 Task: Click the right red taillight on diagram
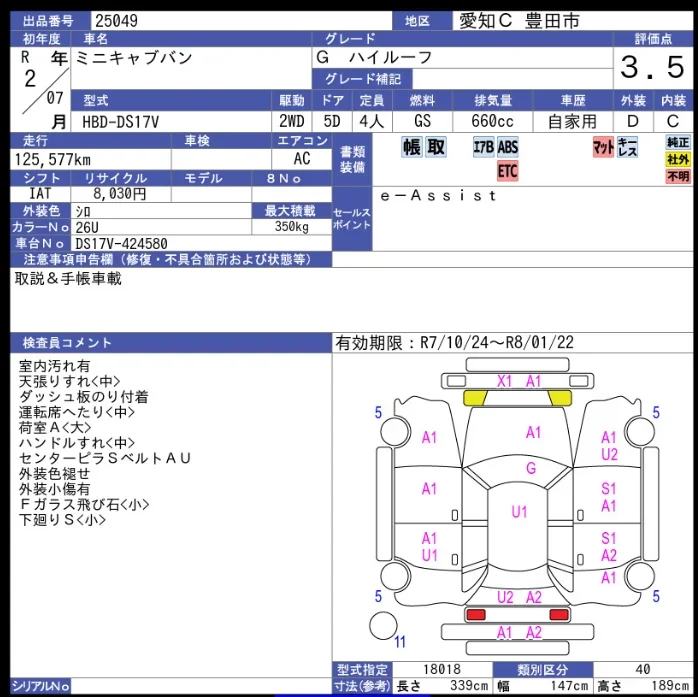(x=559, y=614)
